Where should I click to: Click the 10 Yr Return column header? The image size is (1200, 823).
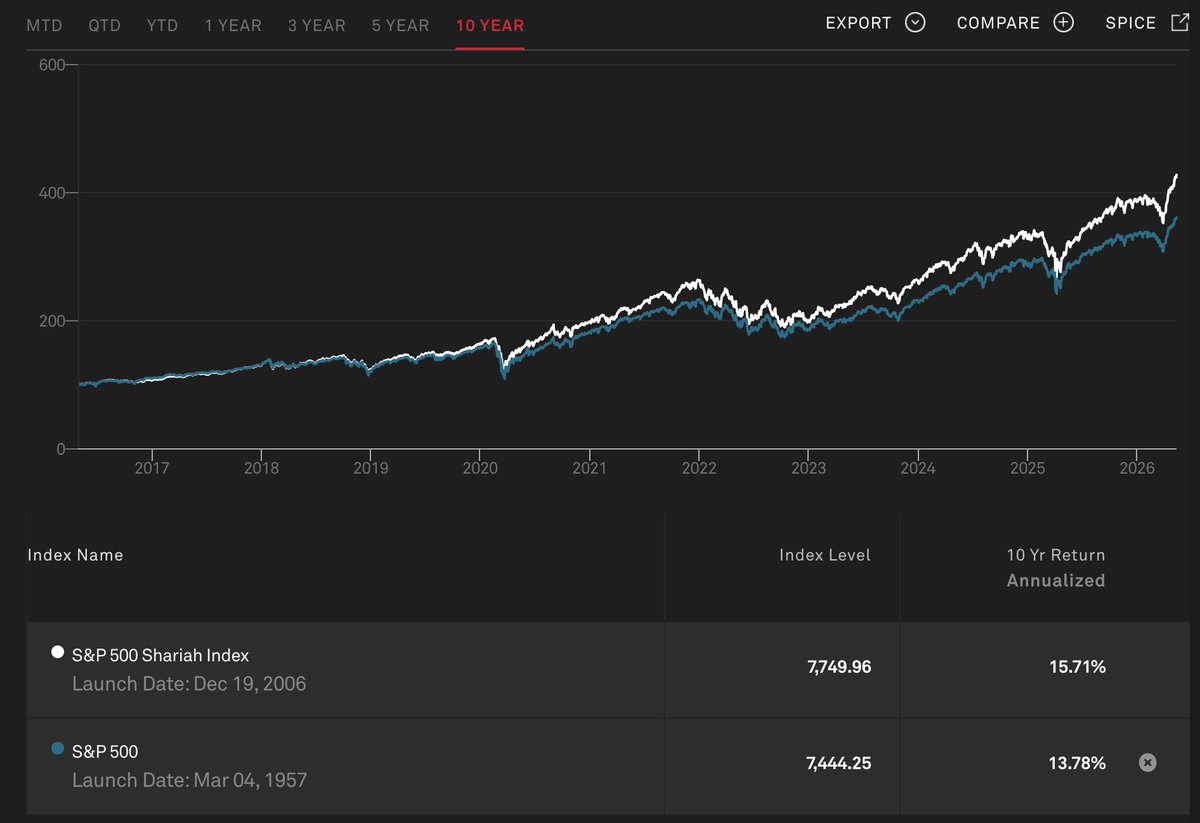point(1055,555)
